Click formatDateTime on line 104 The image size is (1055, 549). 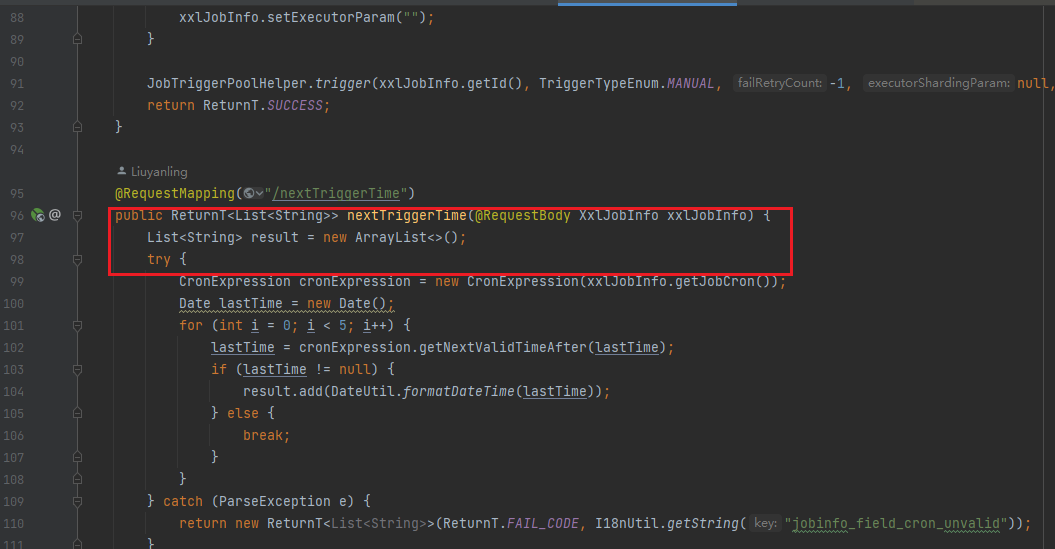click(x=458, y=392)
